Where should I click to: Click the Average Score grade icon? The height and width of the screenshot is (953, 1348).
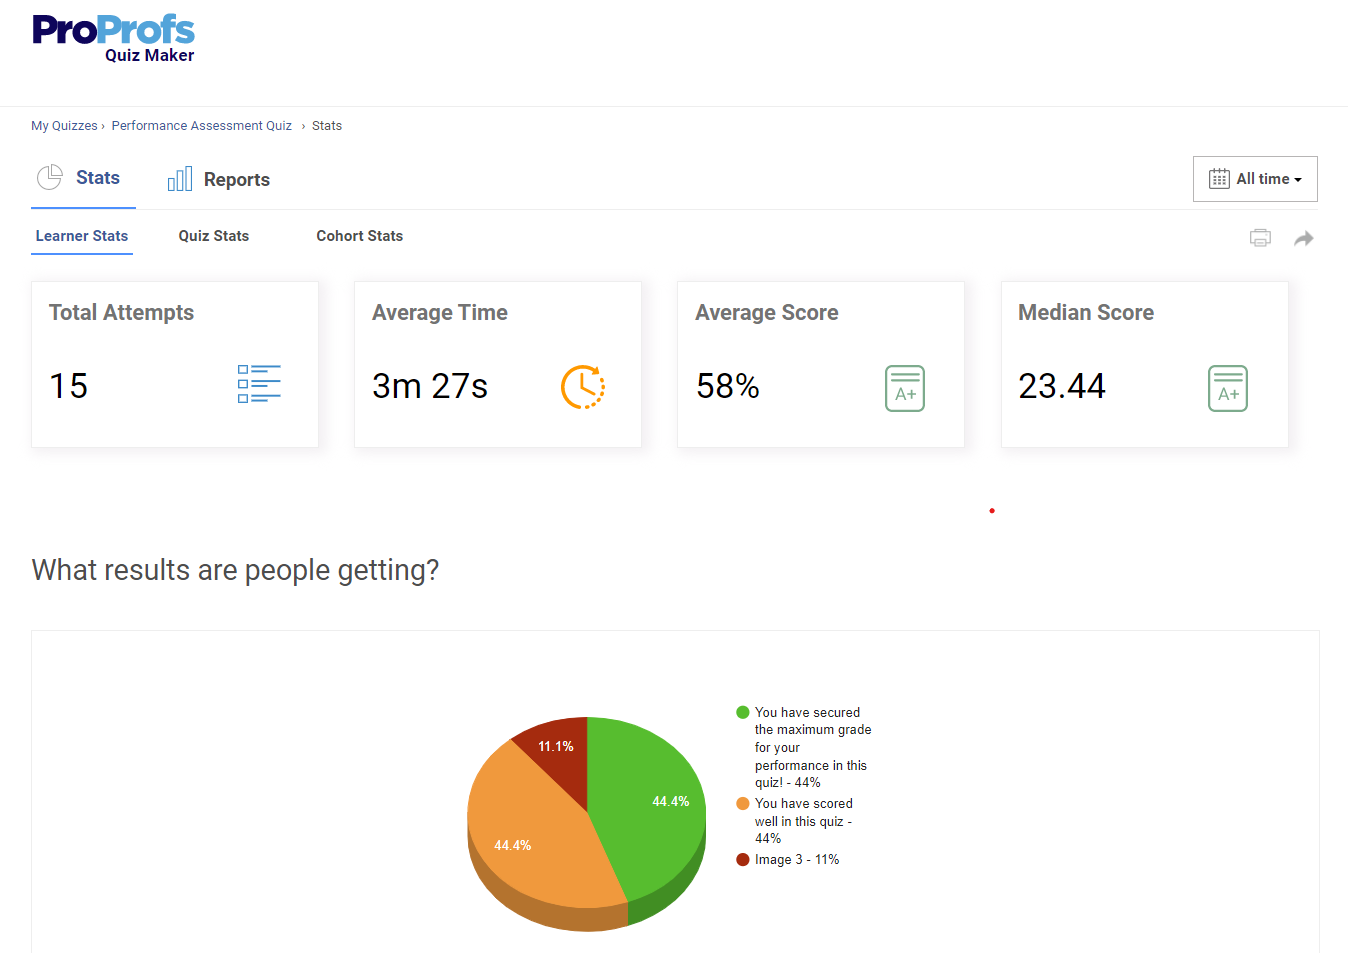905,389
